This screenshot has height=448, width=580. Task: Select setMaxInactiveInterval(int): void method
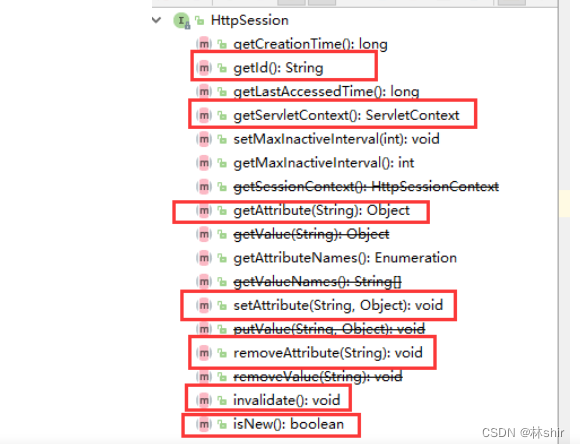(336, 139)
